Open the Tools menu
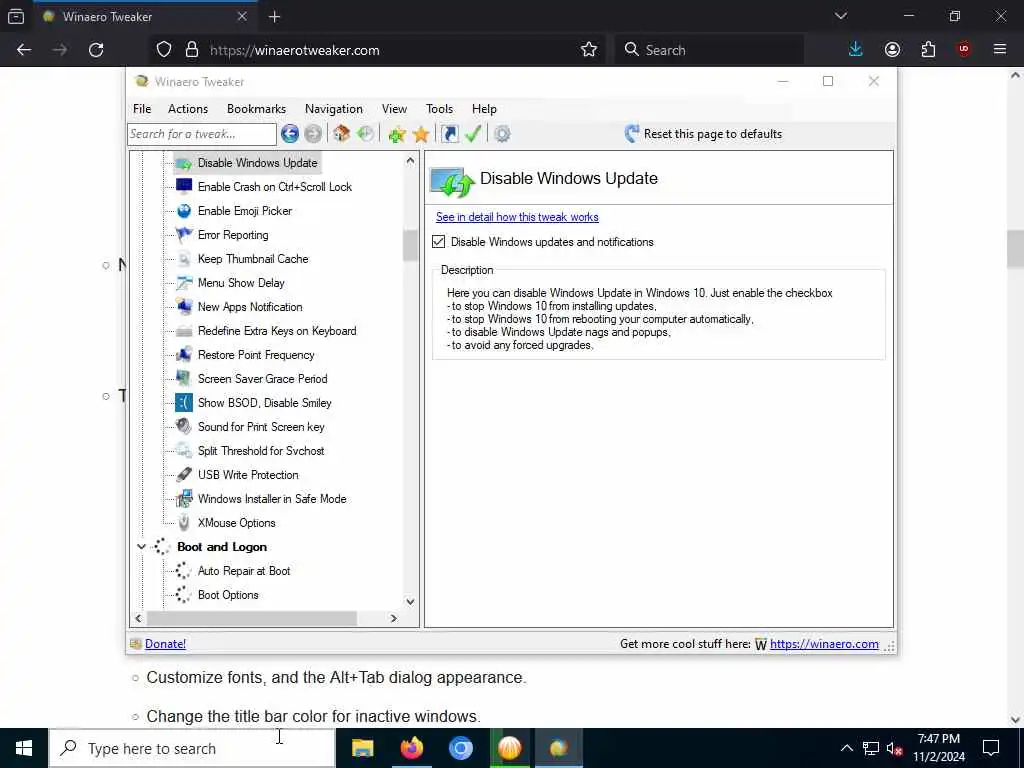This screenshot has height=768, width=1024. pos(440,109)
